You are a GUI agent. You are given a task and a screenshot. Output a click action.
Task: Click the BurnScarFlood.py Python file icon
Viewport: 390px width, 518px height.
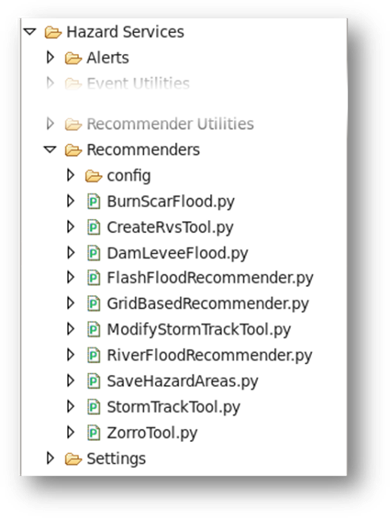pyautogui.click(x=94, y=202)
